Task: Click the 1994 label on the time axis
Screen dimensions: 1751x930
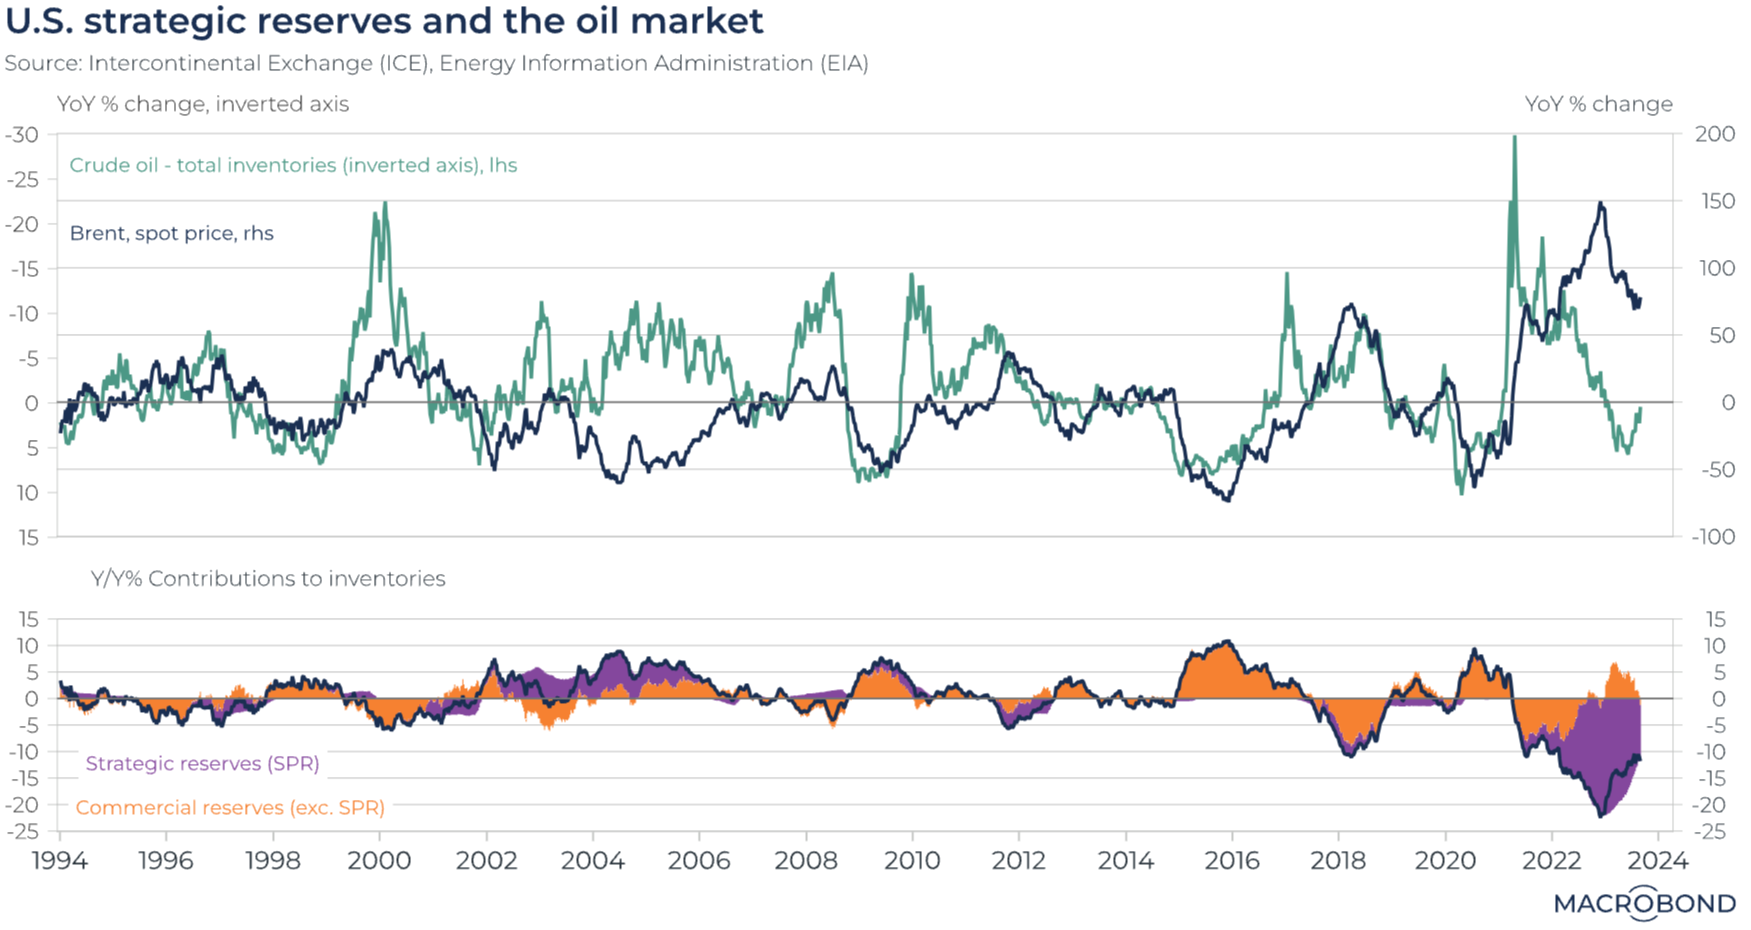Action: click(60, 861)
